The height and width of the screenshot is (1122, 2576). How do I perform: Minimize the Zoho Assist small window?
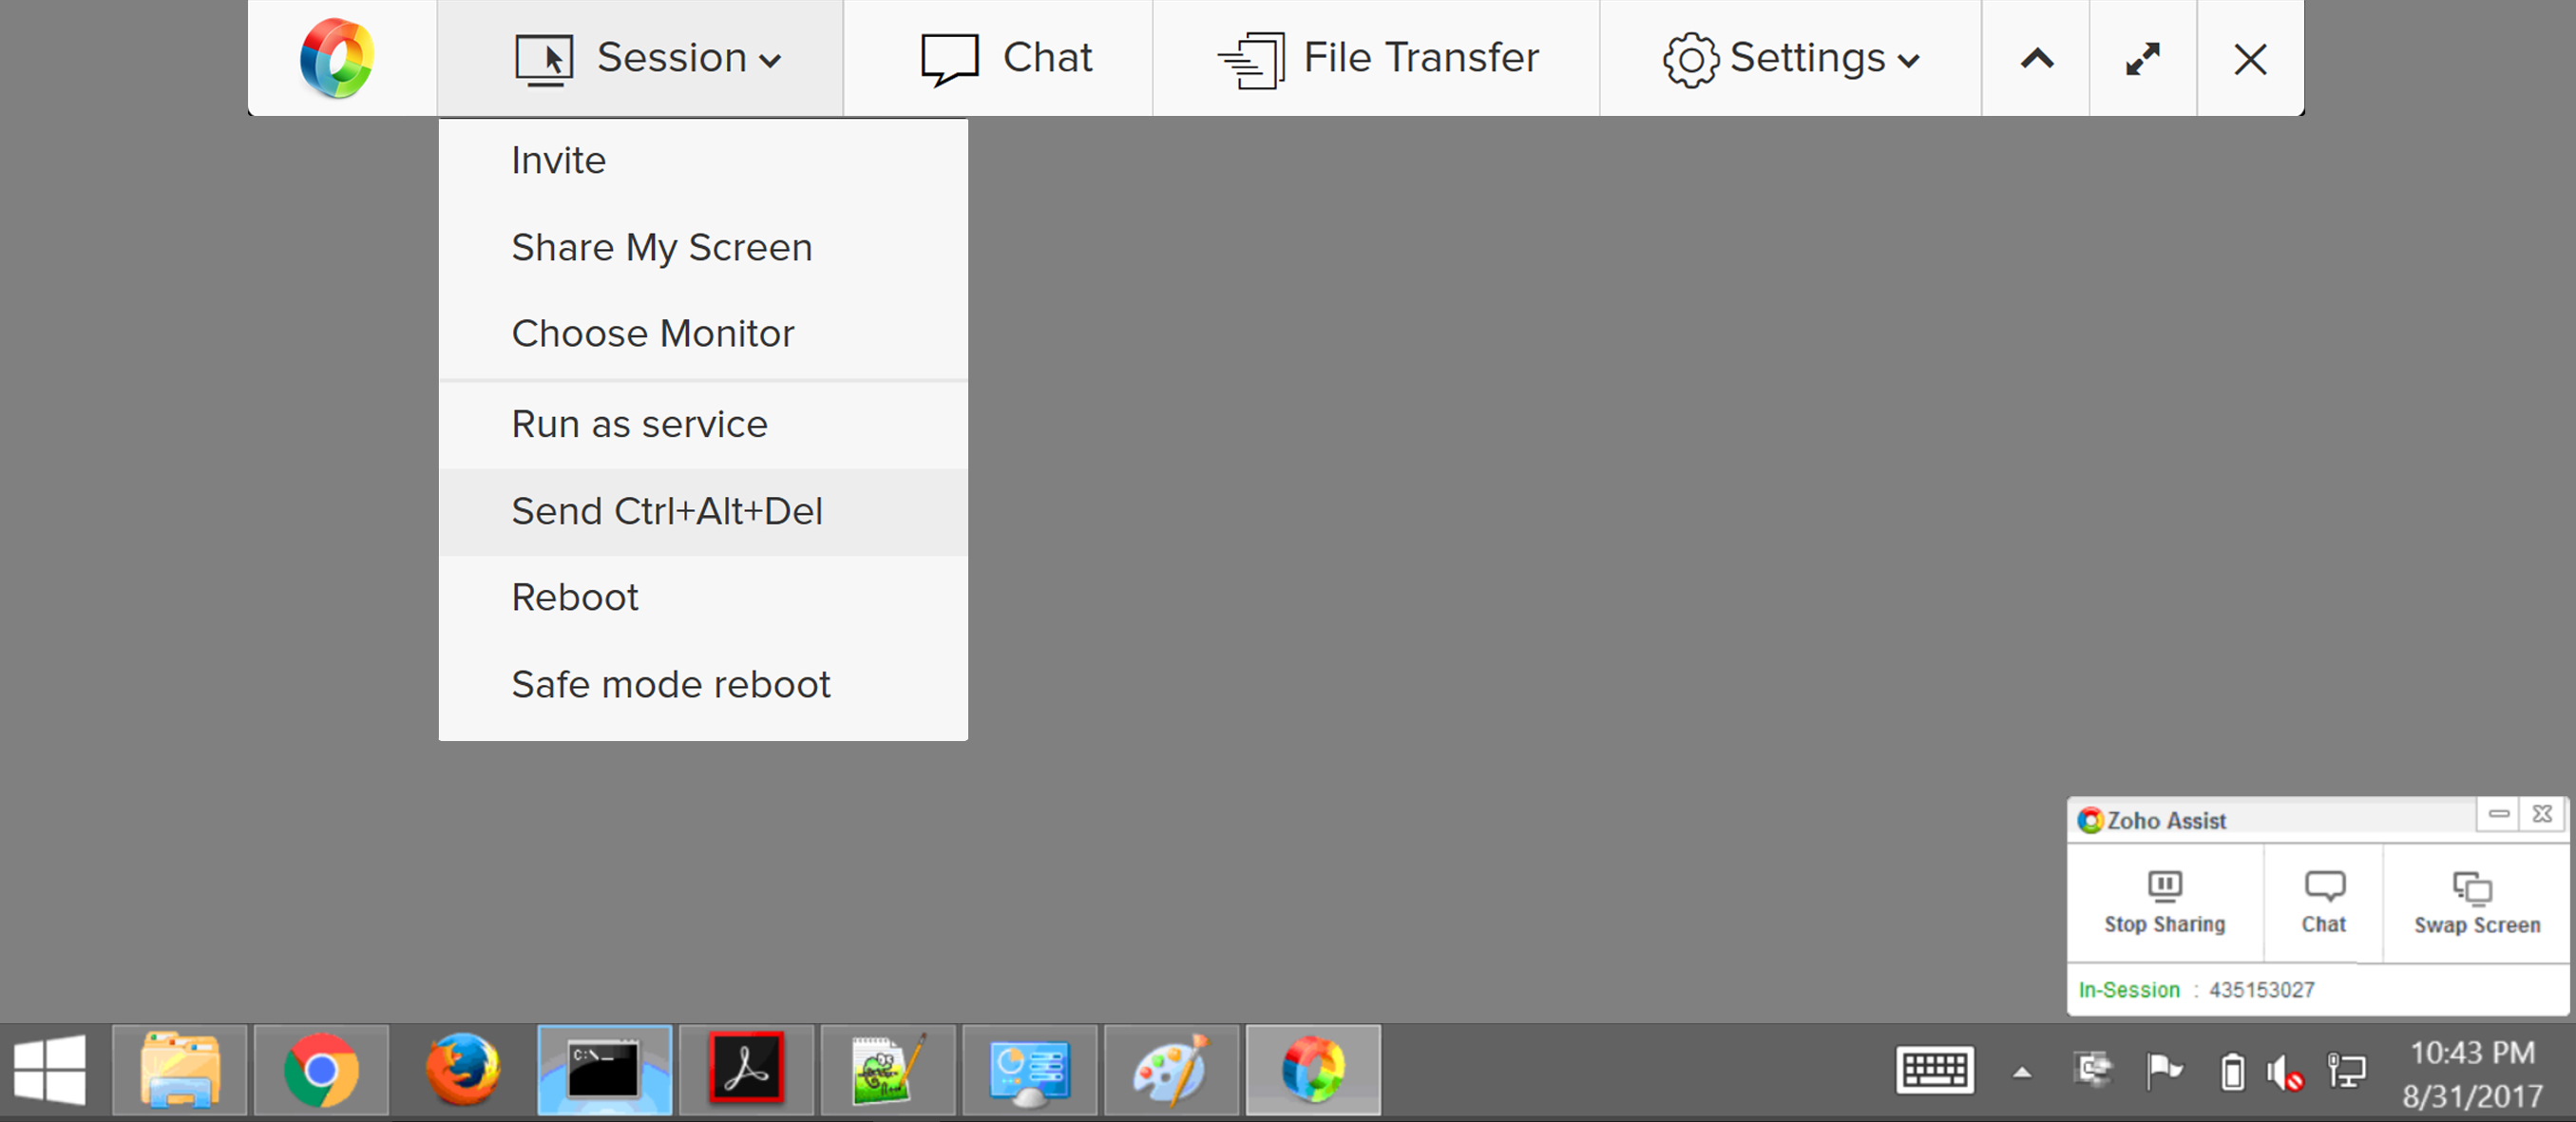pyautogui.click(x=2498, y=814)
